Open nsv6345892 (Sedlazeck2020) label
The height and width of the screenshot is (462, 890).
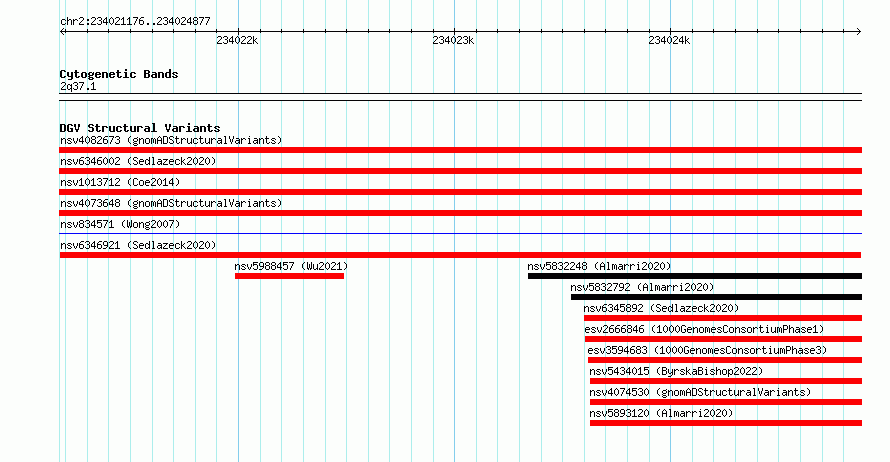coord(661,308)
